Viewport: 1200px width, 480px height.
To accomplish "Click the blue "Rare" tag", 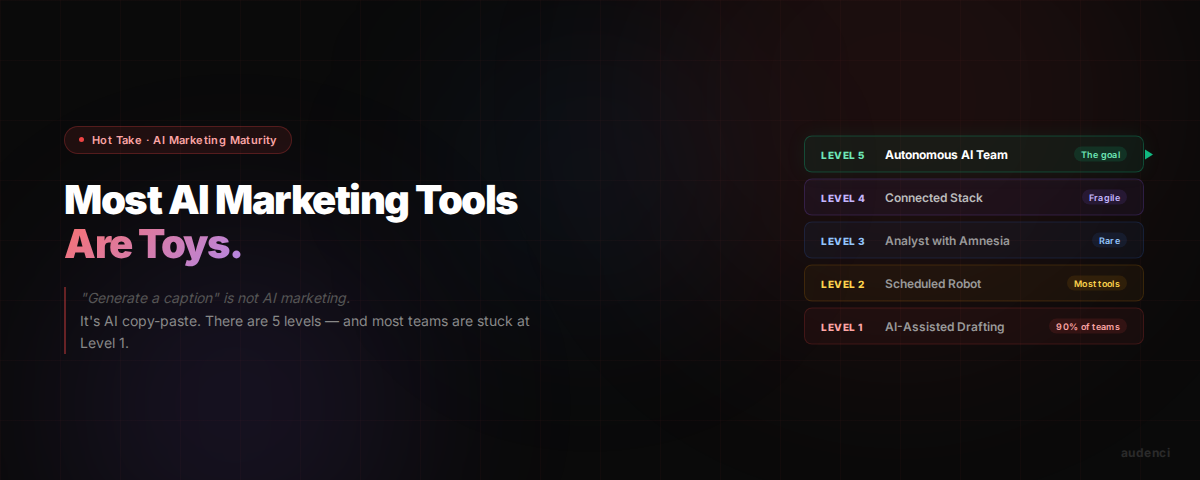I will pyautogui.click(x=1109, y=241).
